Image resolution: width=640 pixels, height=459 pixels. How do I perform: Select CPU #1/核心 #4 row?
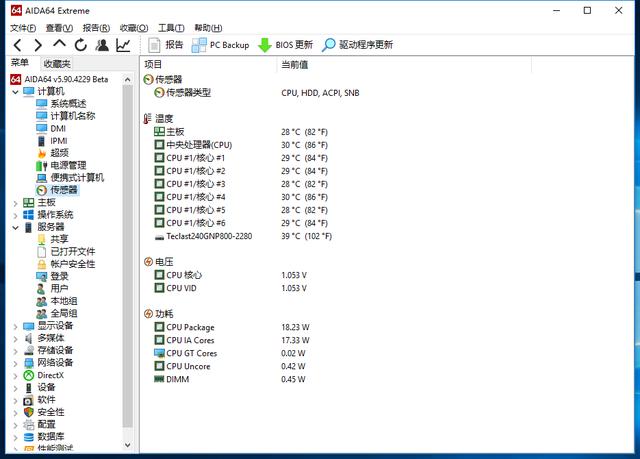click(x=241, y=197)
